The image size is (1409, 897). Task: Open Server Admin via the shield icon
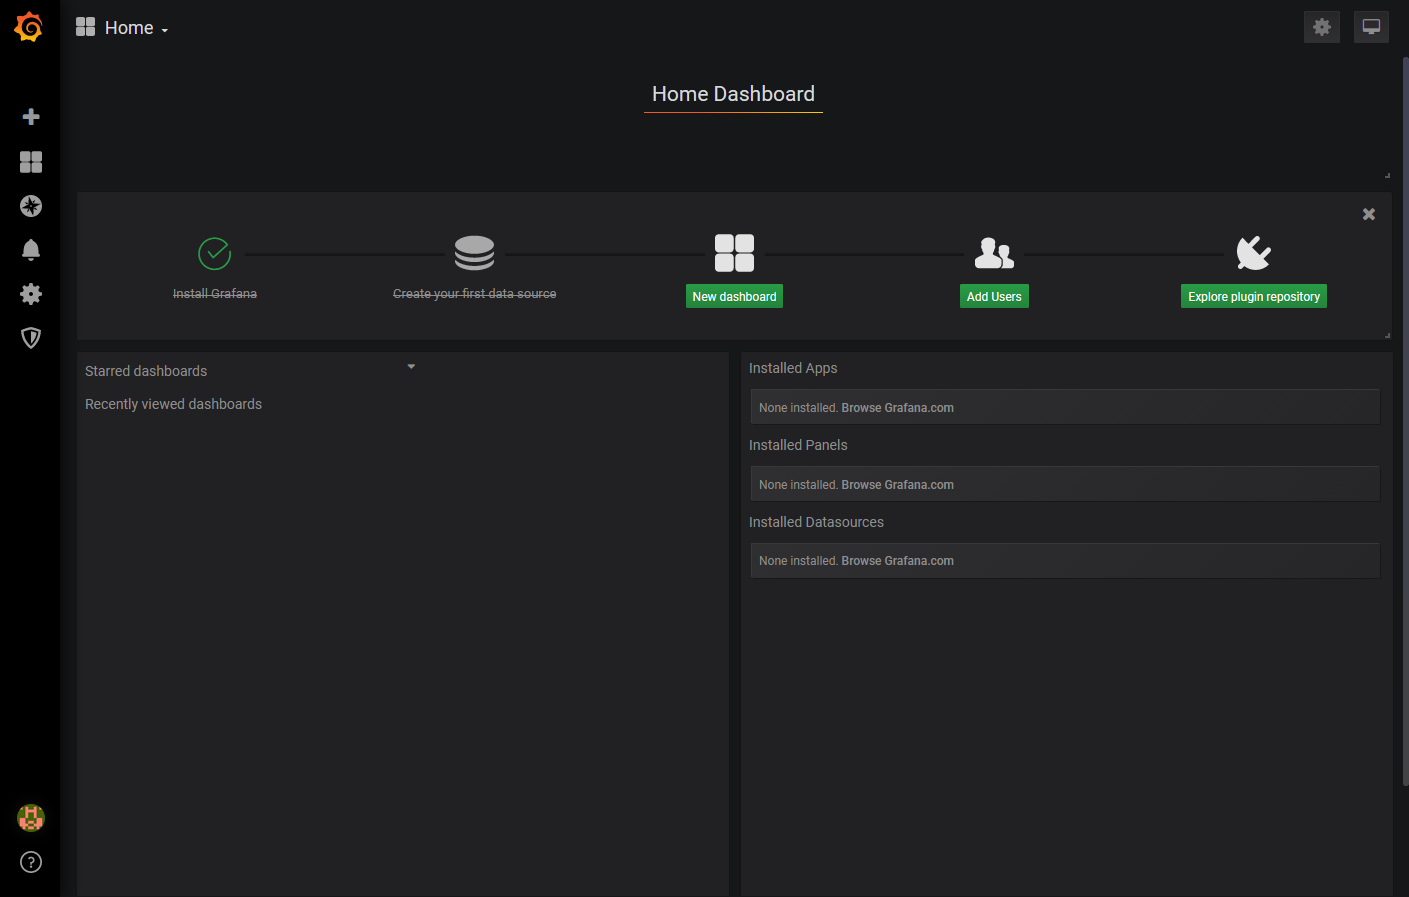click(x=31, y=338)
